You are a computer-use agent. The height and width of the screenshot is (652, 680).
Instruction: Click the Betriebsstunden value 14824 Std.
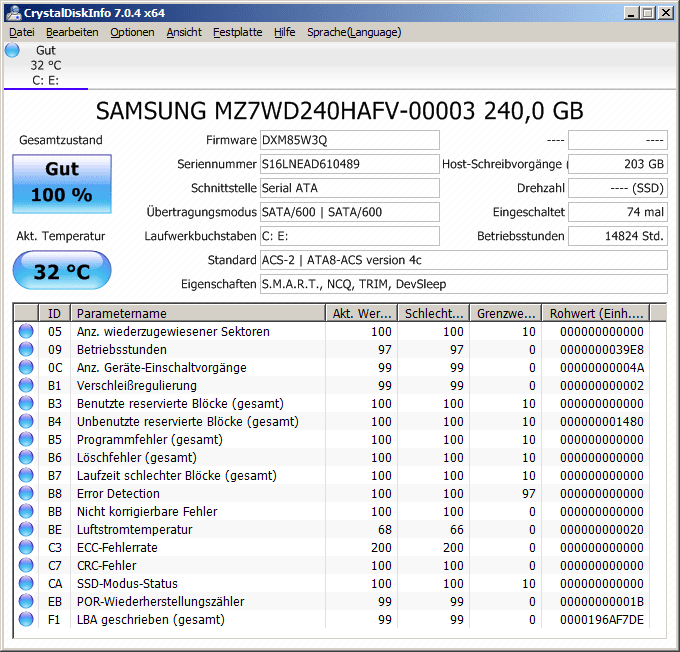tap(618, 236)
